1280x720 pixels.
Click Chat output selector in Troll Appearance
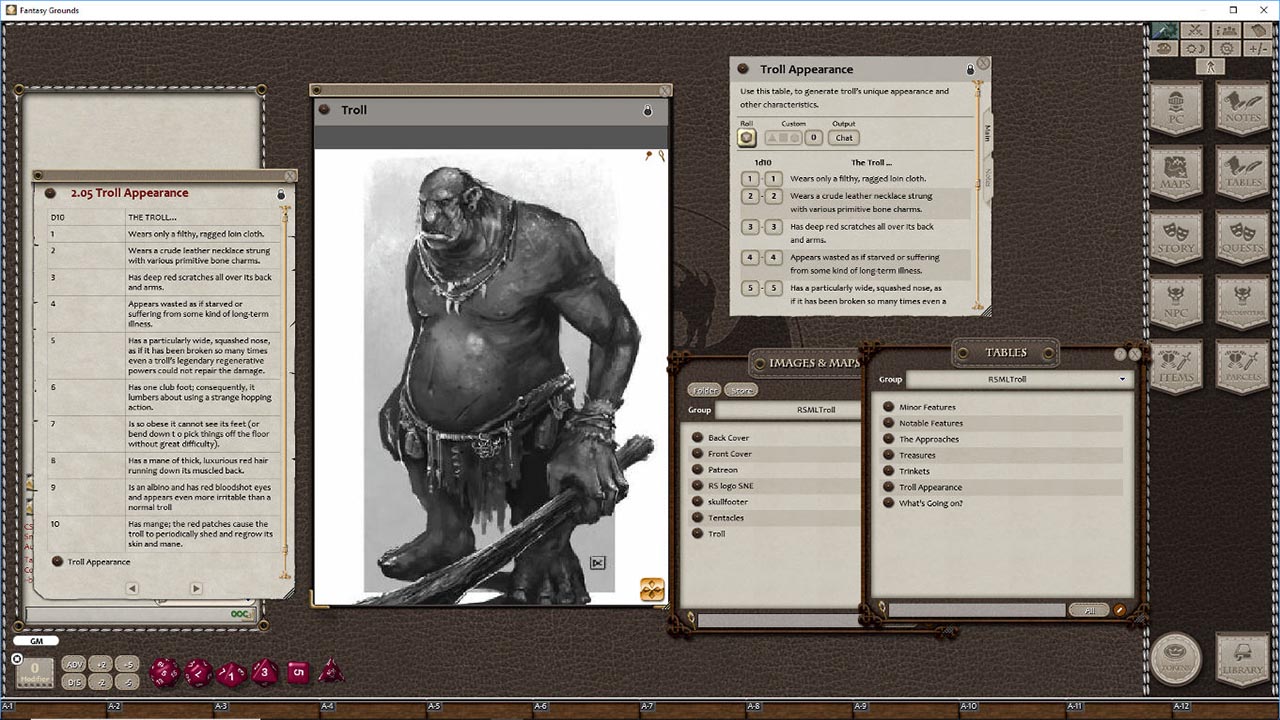(844, 138)
